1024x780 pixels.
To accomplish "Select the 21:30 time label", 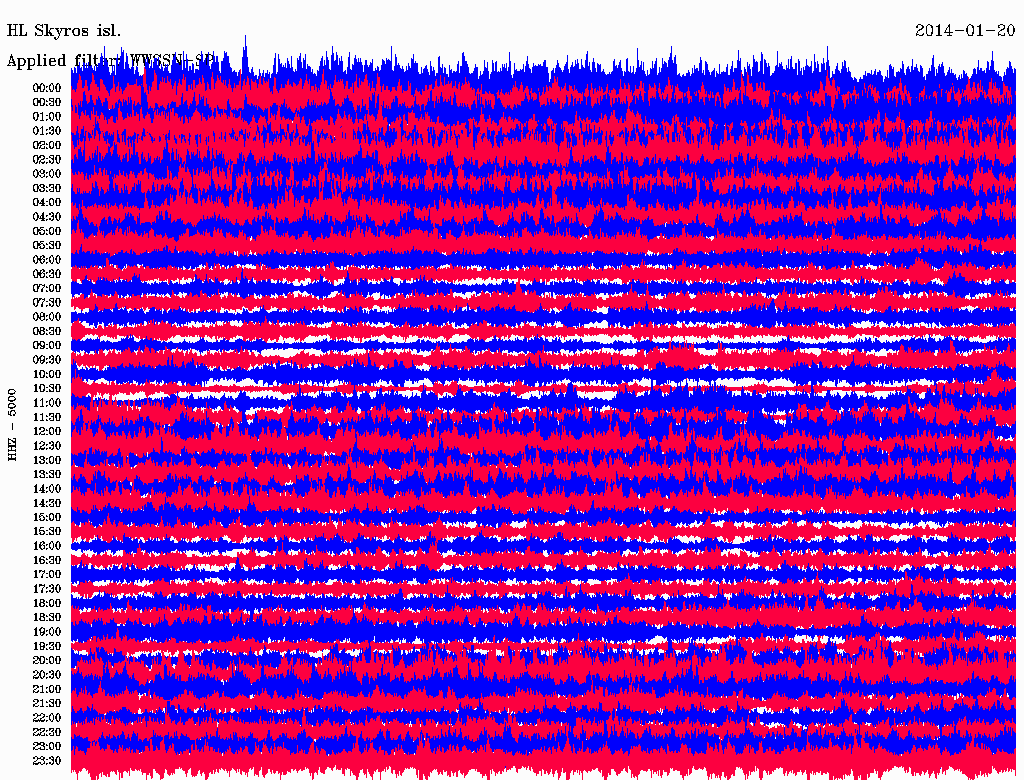I will 47,703.
